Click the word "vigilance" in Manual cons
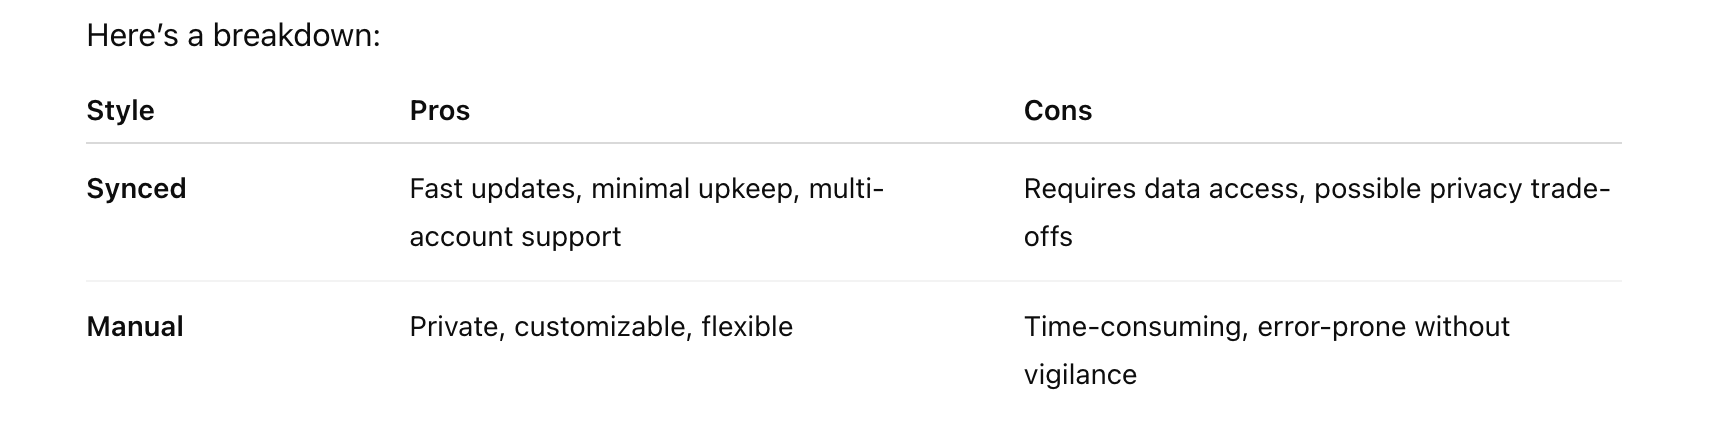Image resolution: width=1726 pixels, height=424 pixels. tap(1080, 375)
